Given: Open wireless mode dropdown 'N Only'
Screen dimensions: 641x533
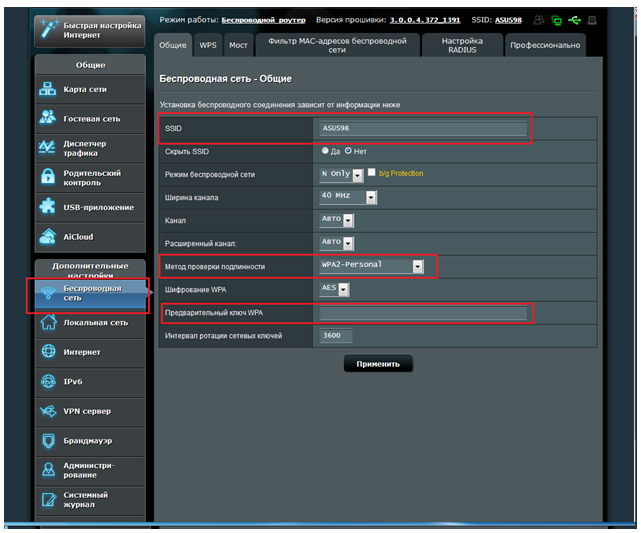Looking at the screenshot, I should pos(341,175).
